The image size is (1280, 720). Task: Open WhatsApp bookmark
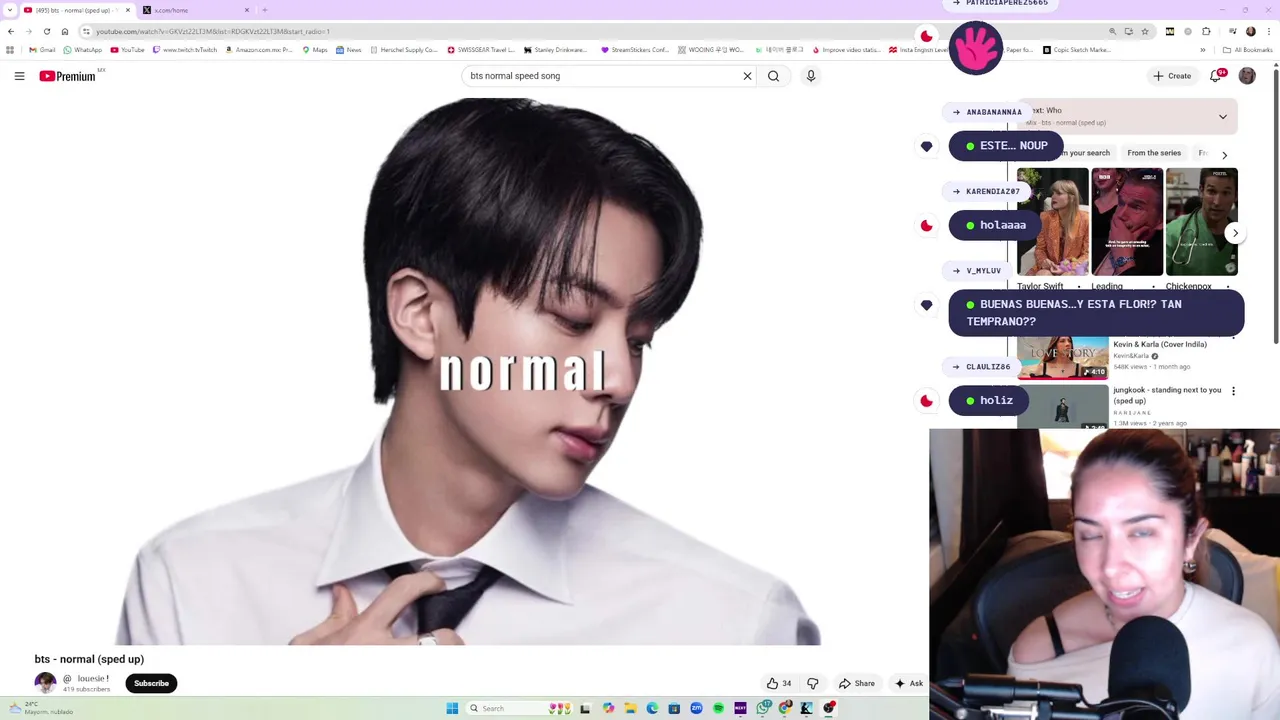(x=82, y=50)
